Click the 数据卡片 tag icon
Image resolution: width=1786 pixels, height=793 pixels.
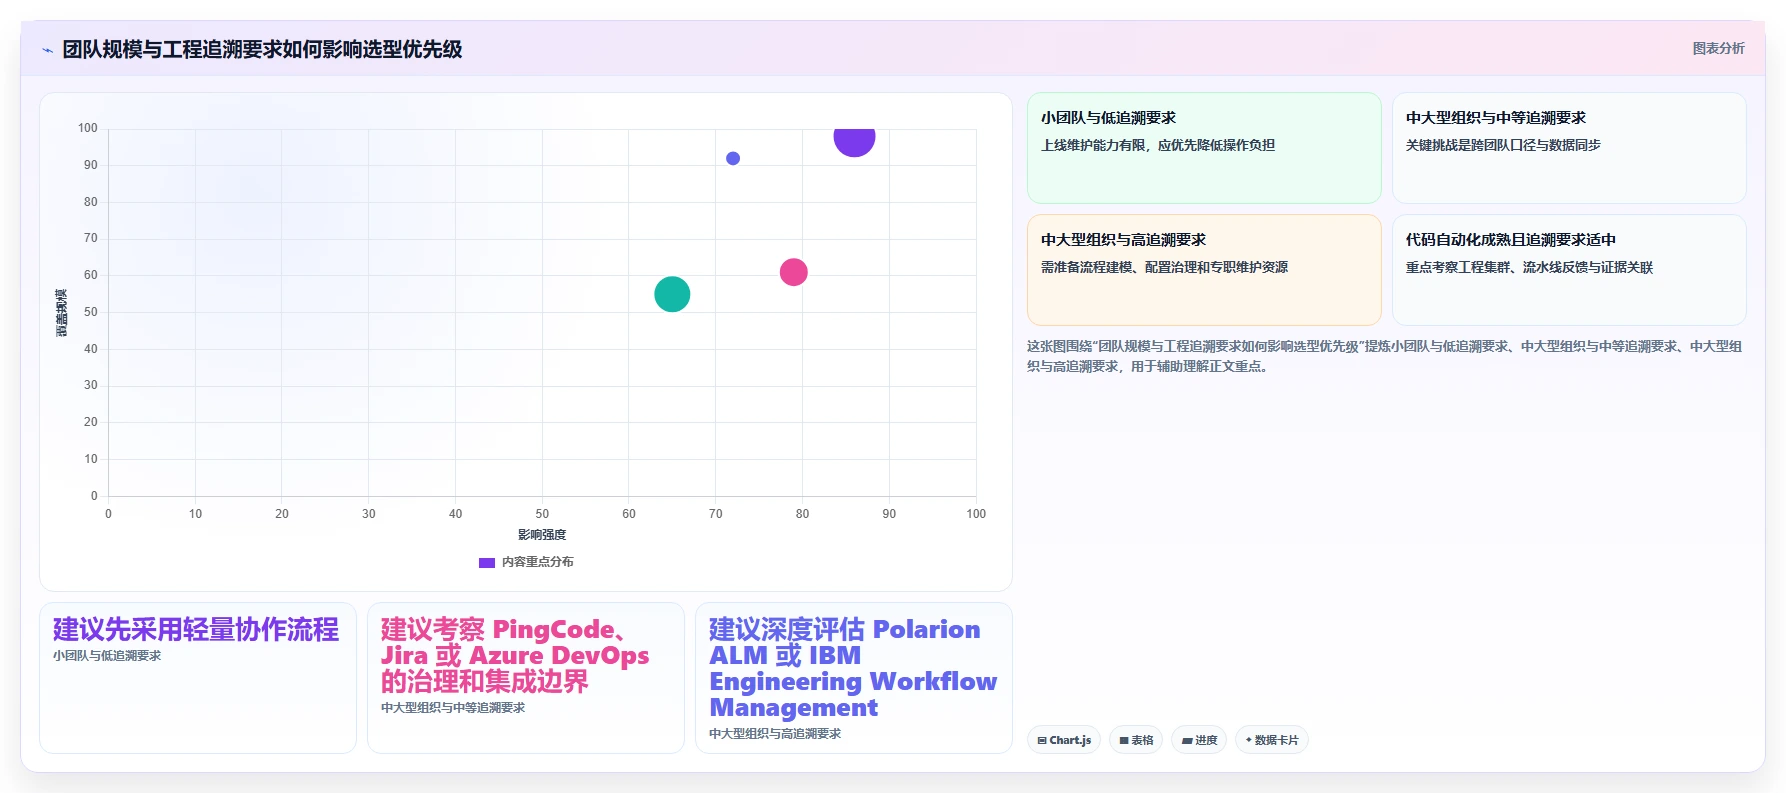tap(1249, 740)
